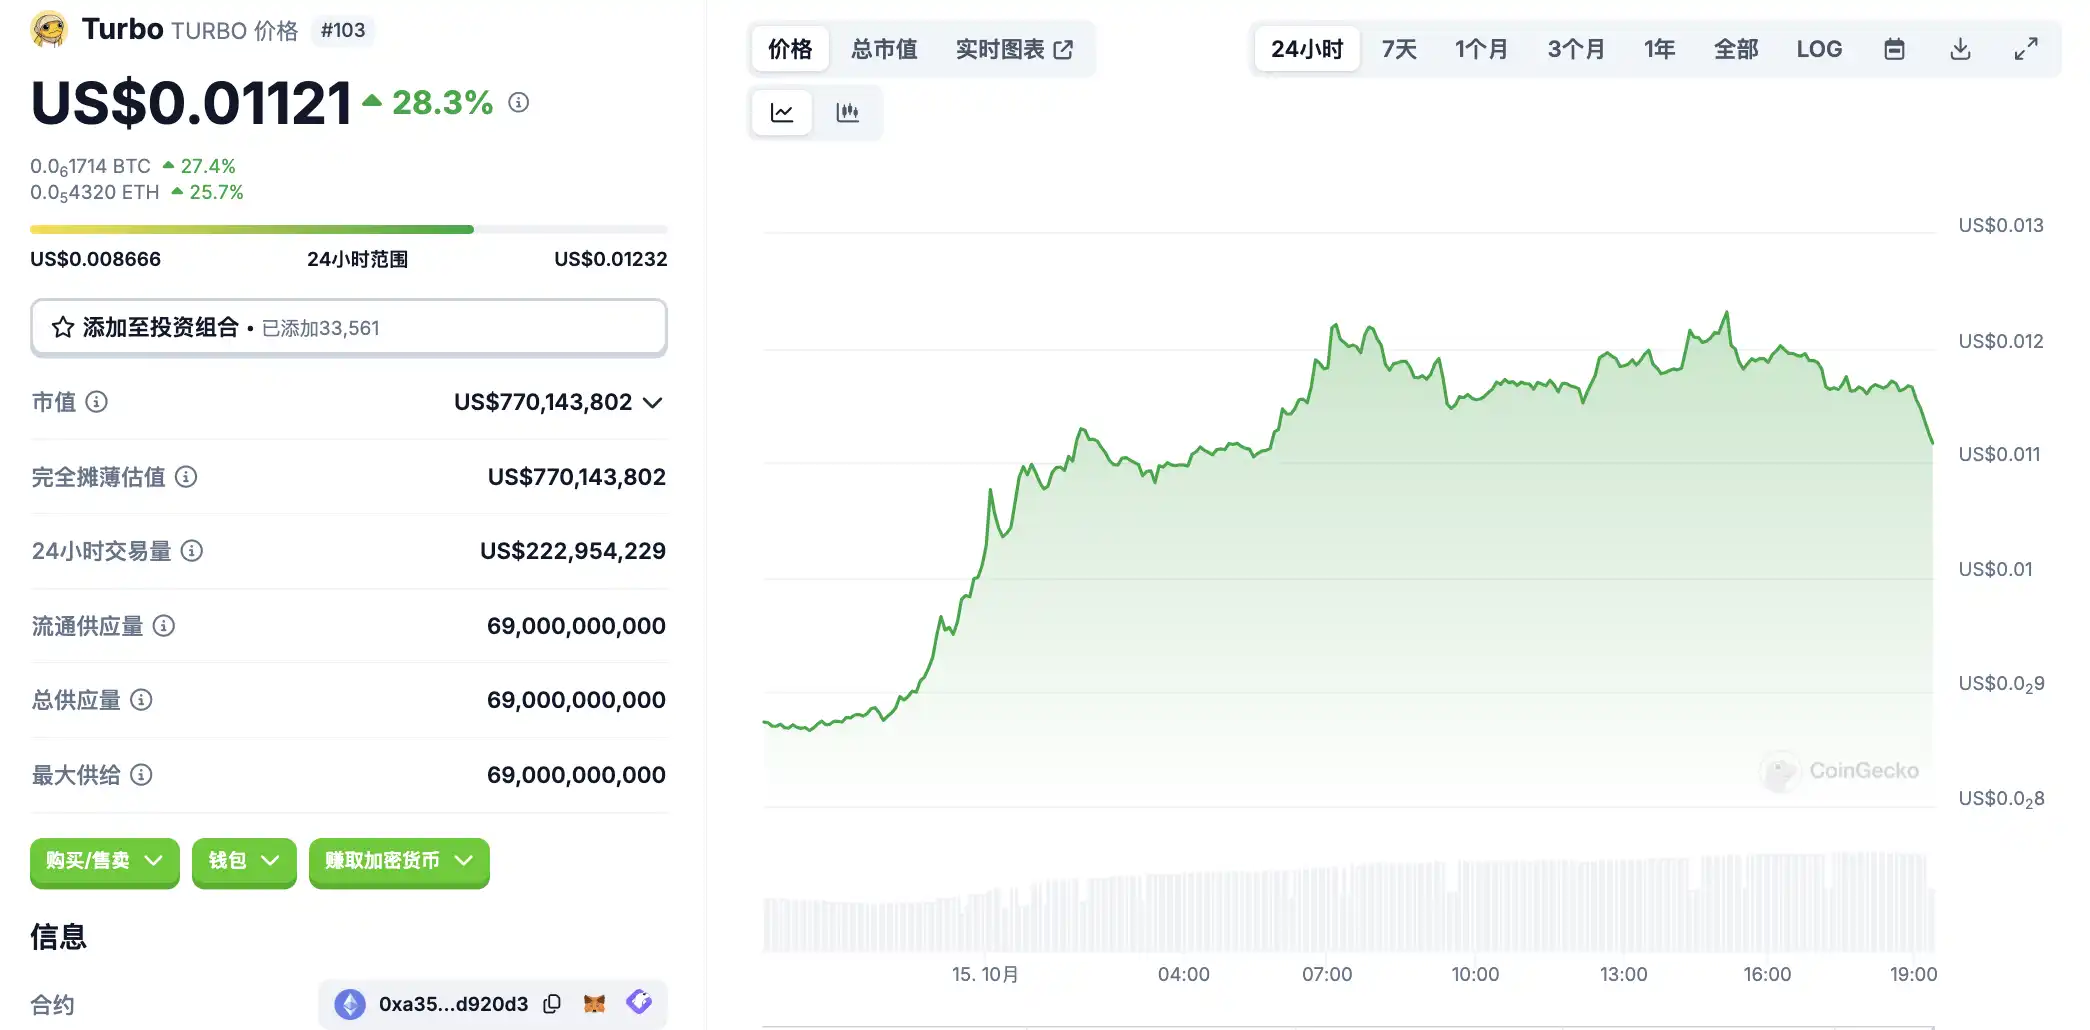
Task: Open info tooltip next to 28.3% change
Action: click(518, 102)
